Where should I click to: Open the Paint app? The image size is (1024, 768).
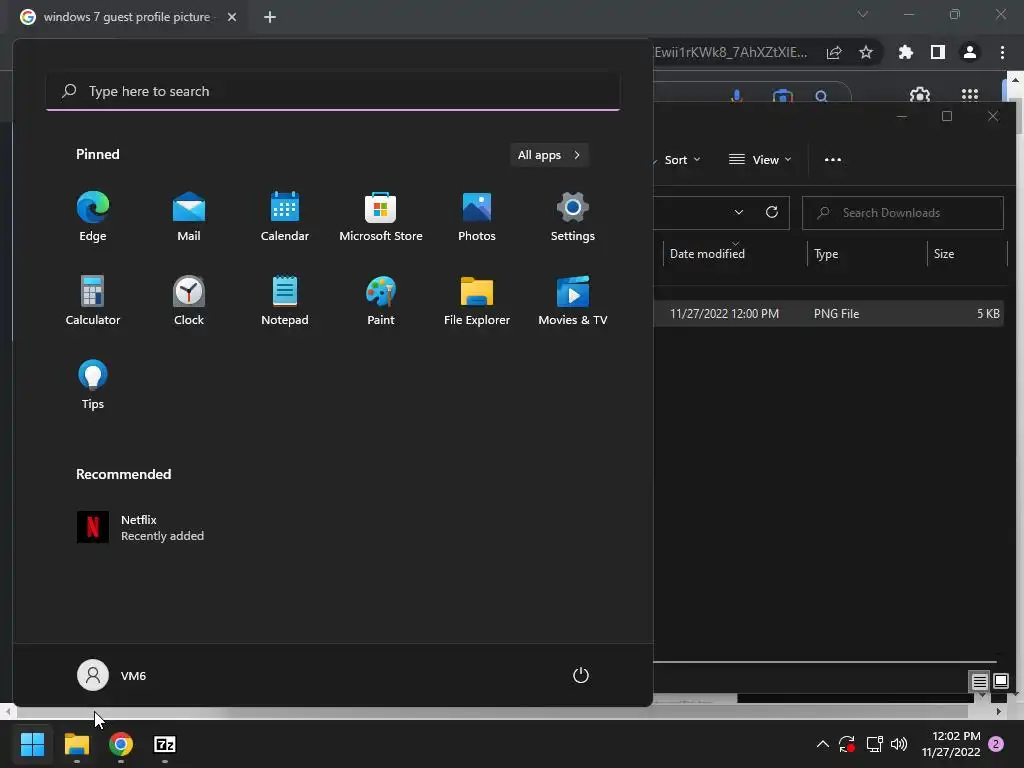[381, 301]
